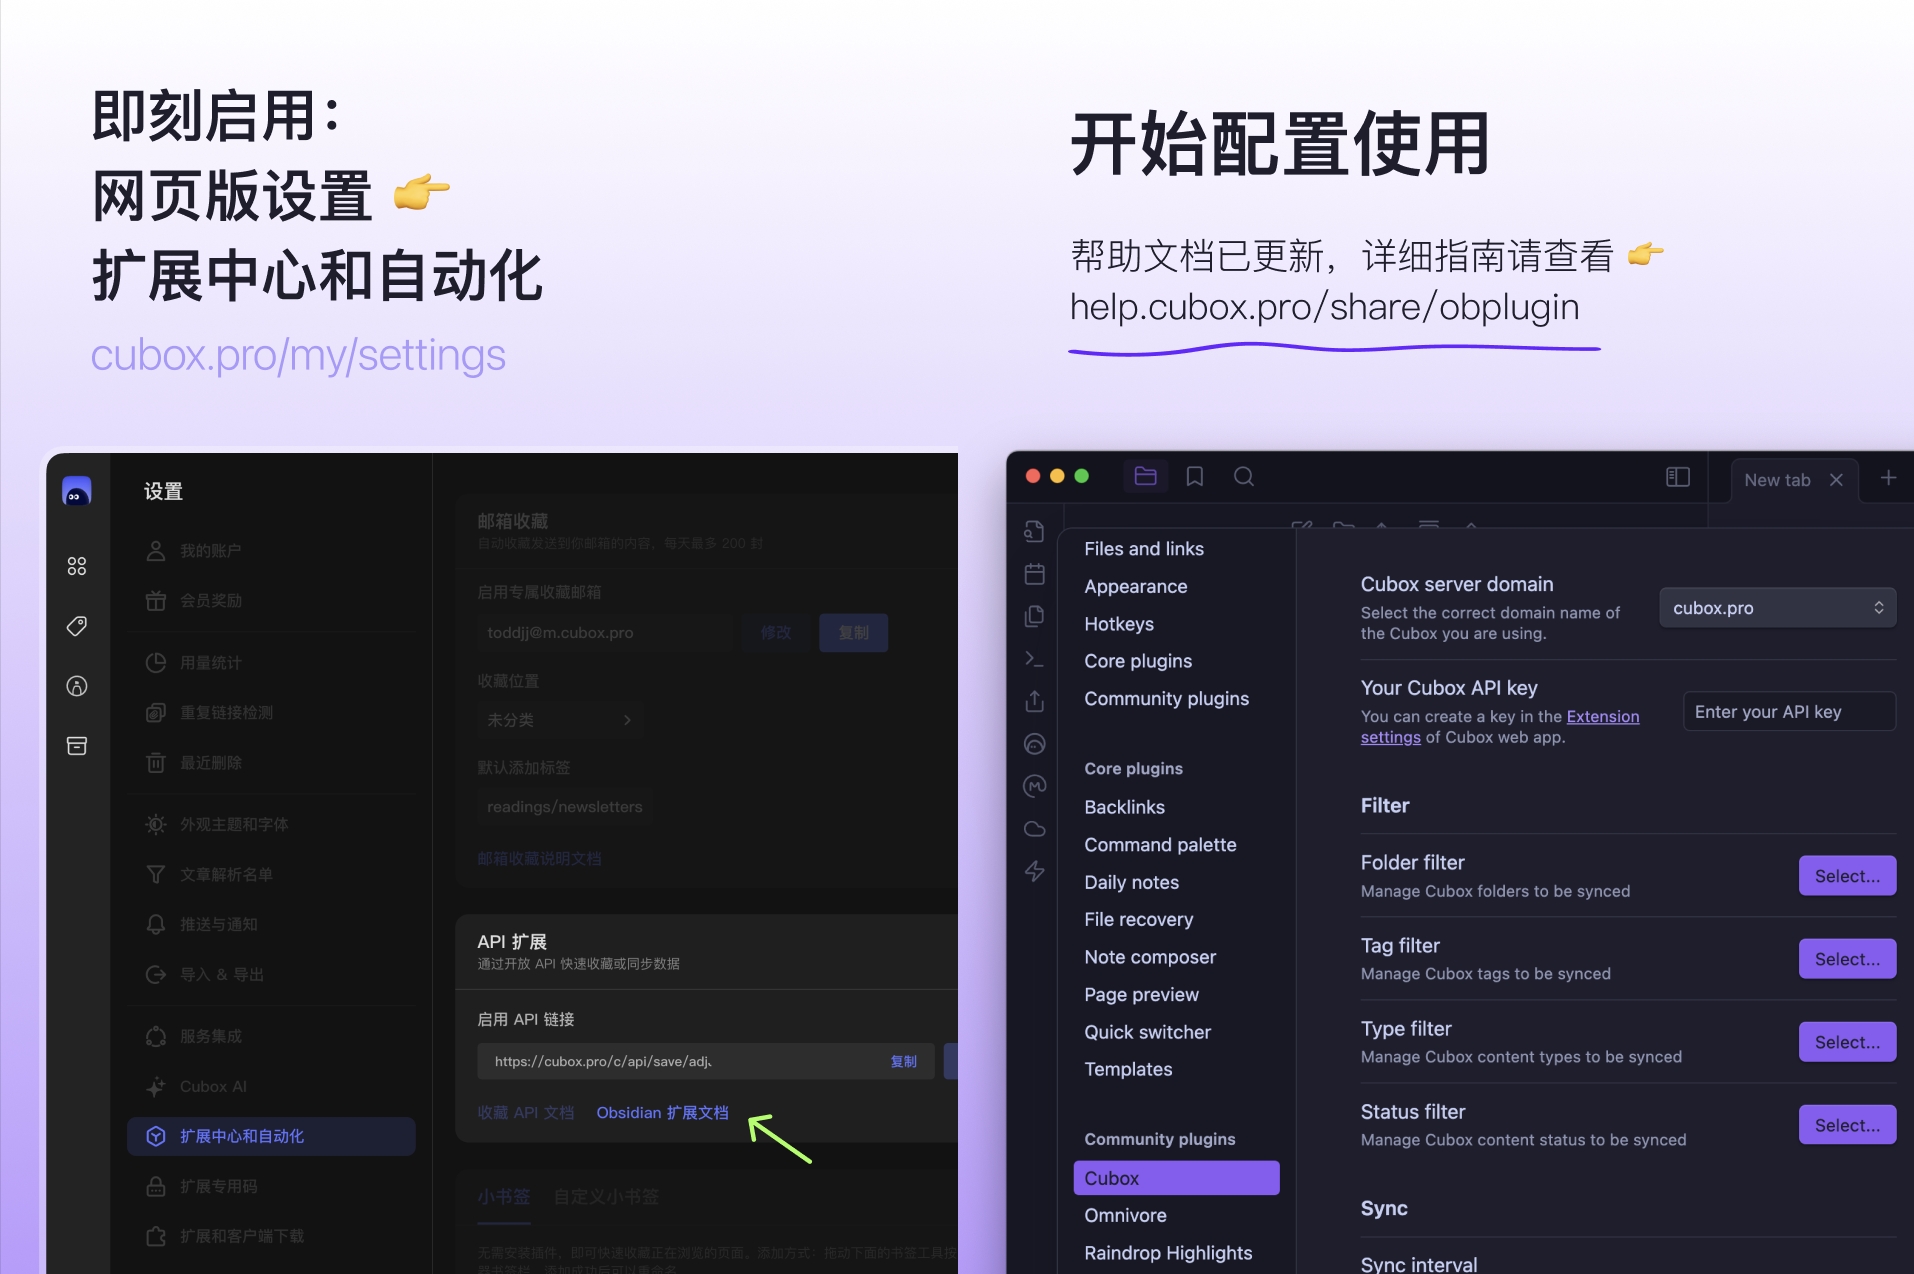The image size is (1914, 1274).
Task: Click the upload share ribbon icon in Obsidian
Action: coord(1035,701)
